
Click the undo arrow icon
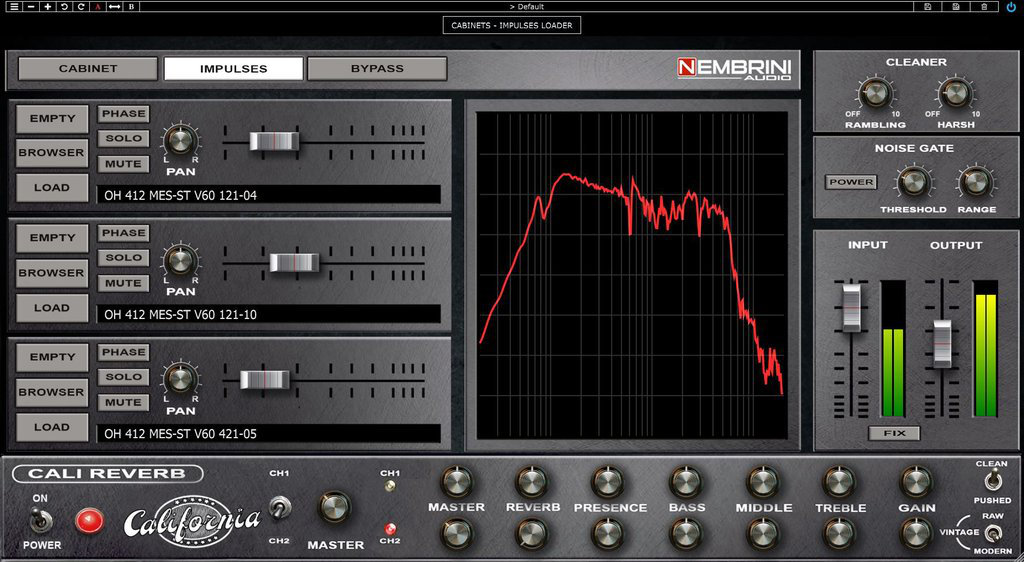(64, 7)
